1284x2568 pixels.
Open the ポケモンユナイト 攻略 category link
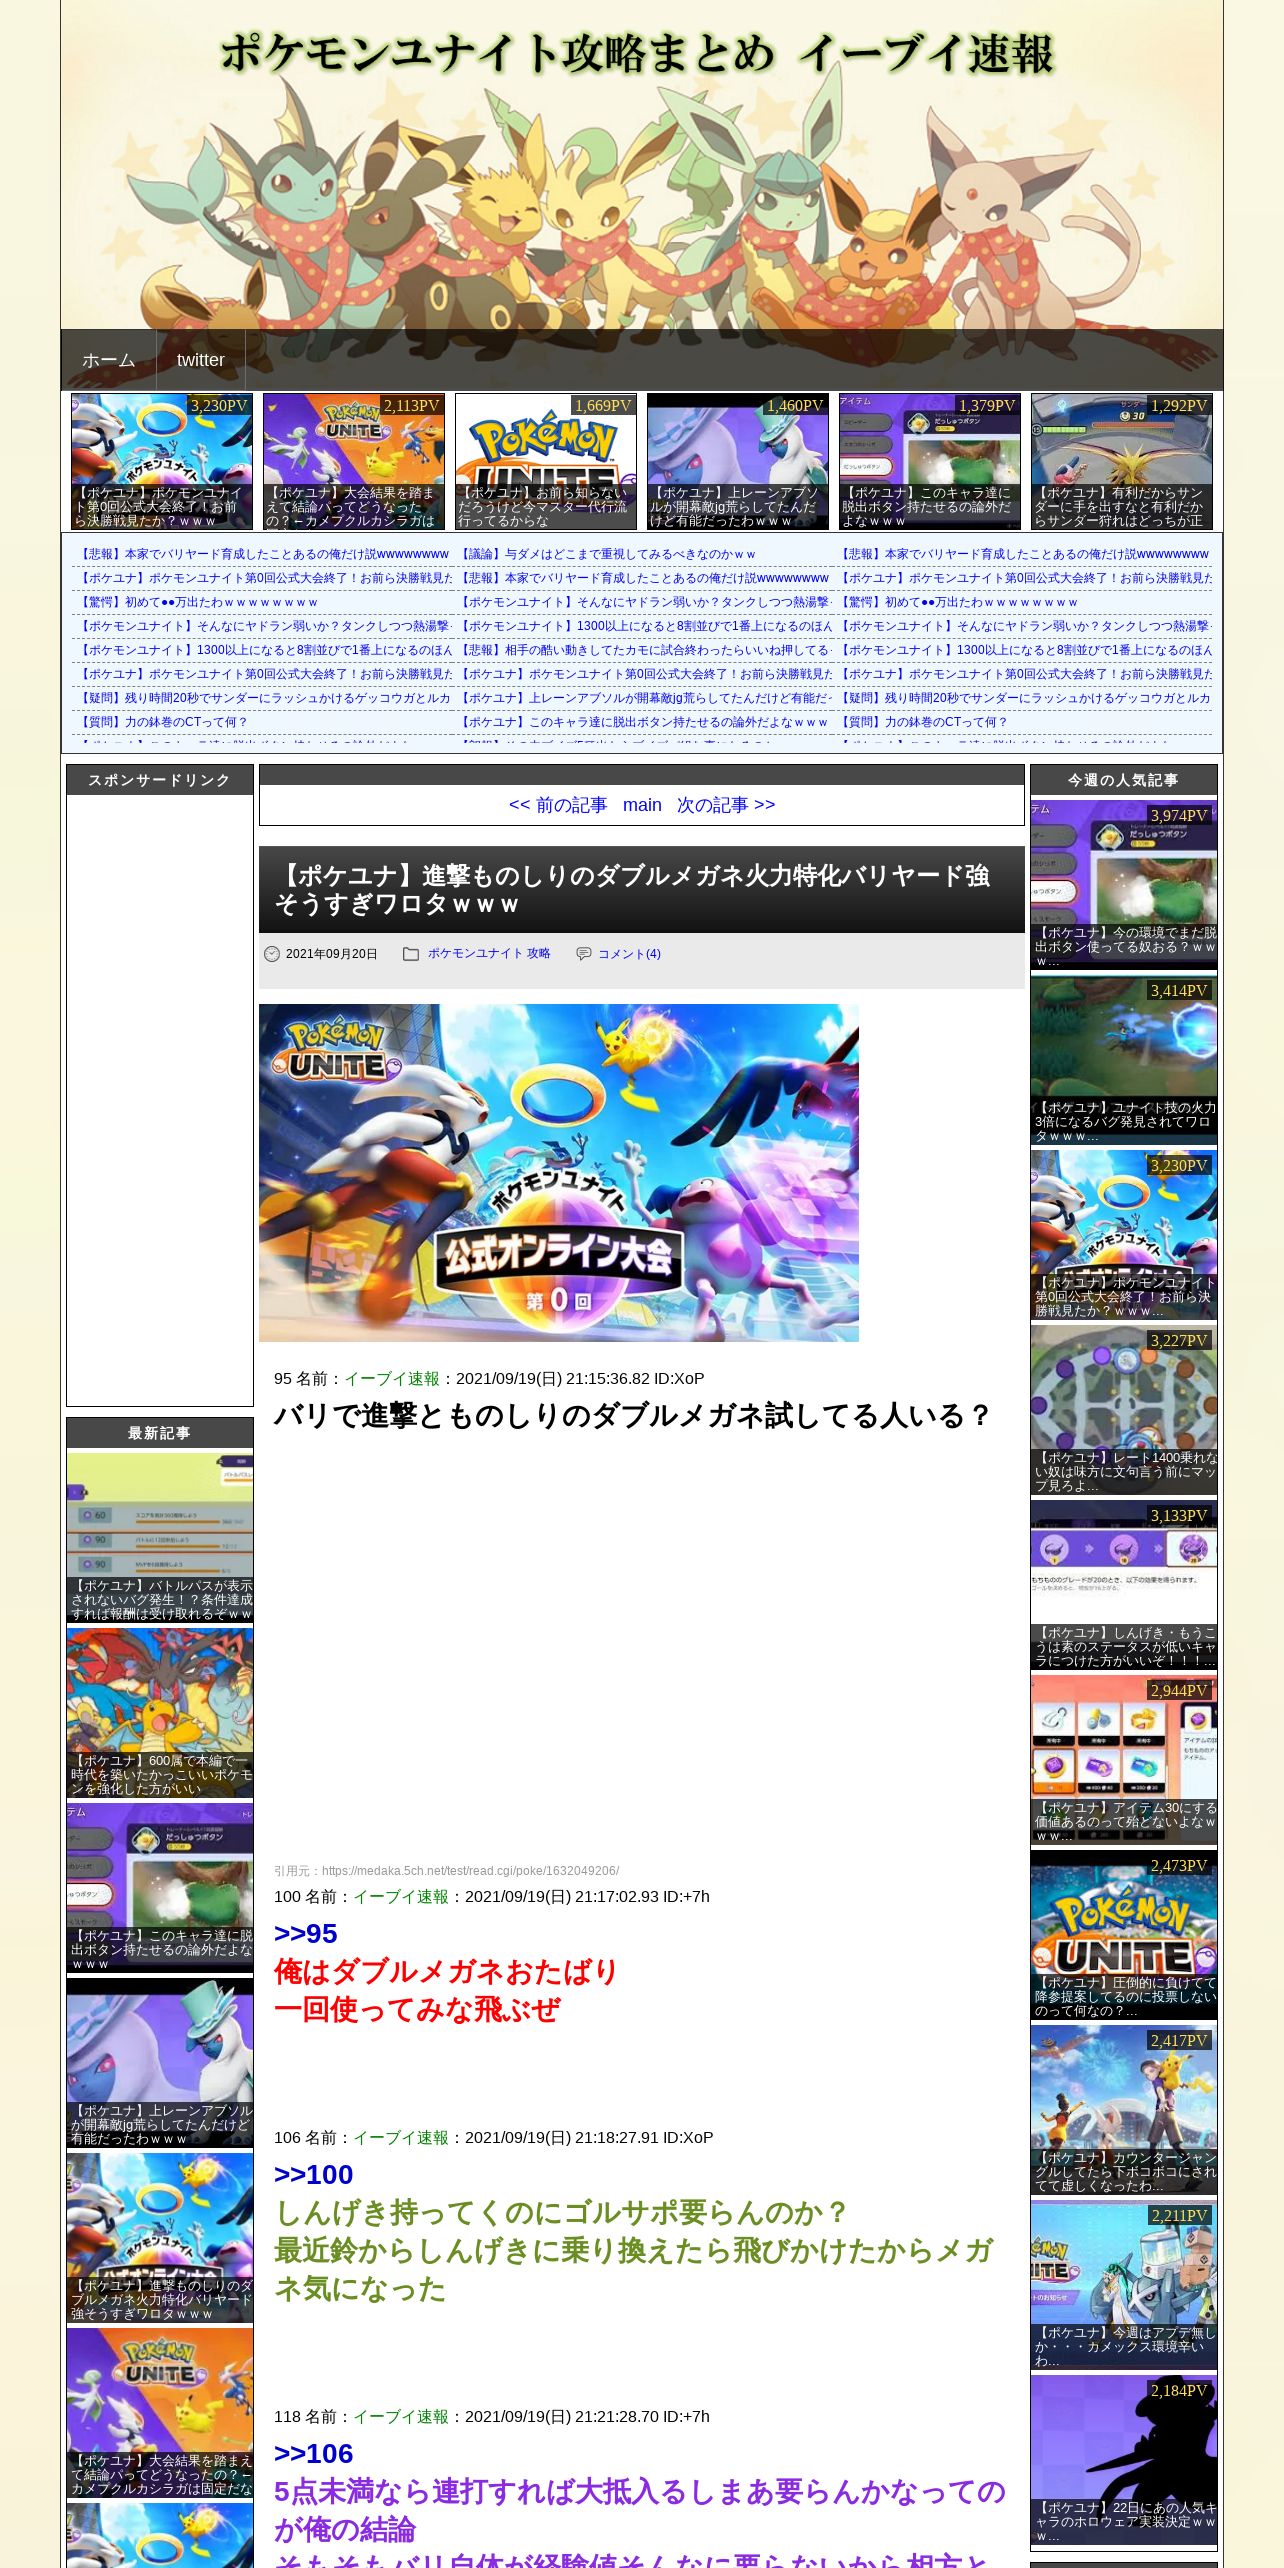489,954
